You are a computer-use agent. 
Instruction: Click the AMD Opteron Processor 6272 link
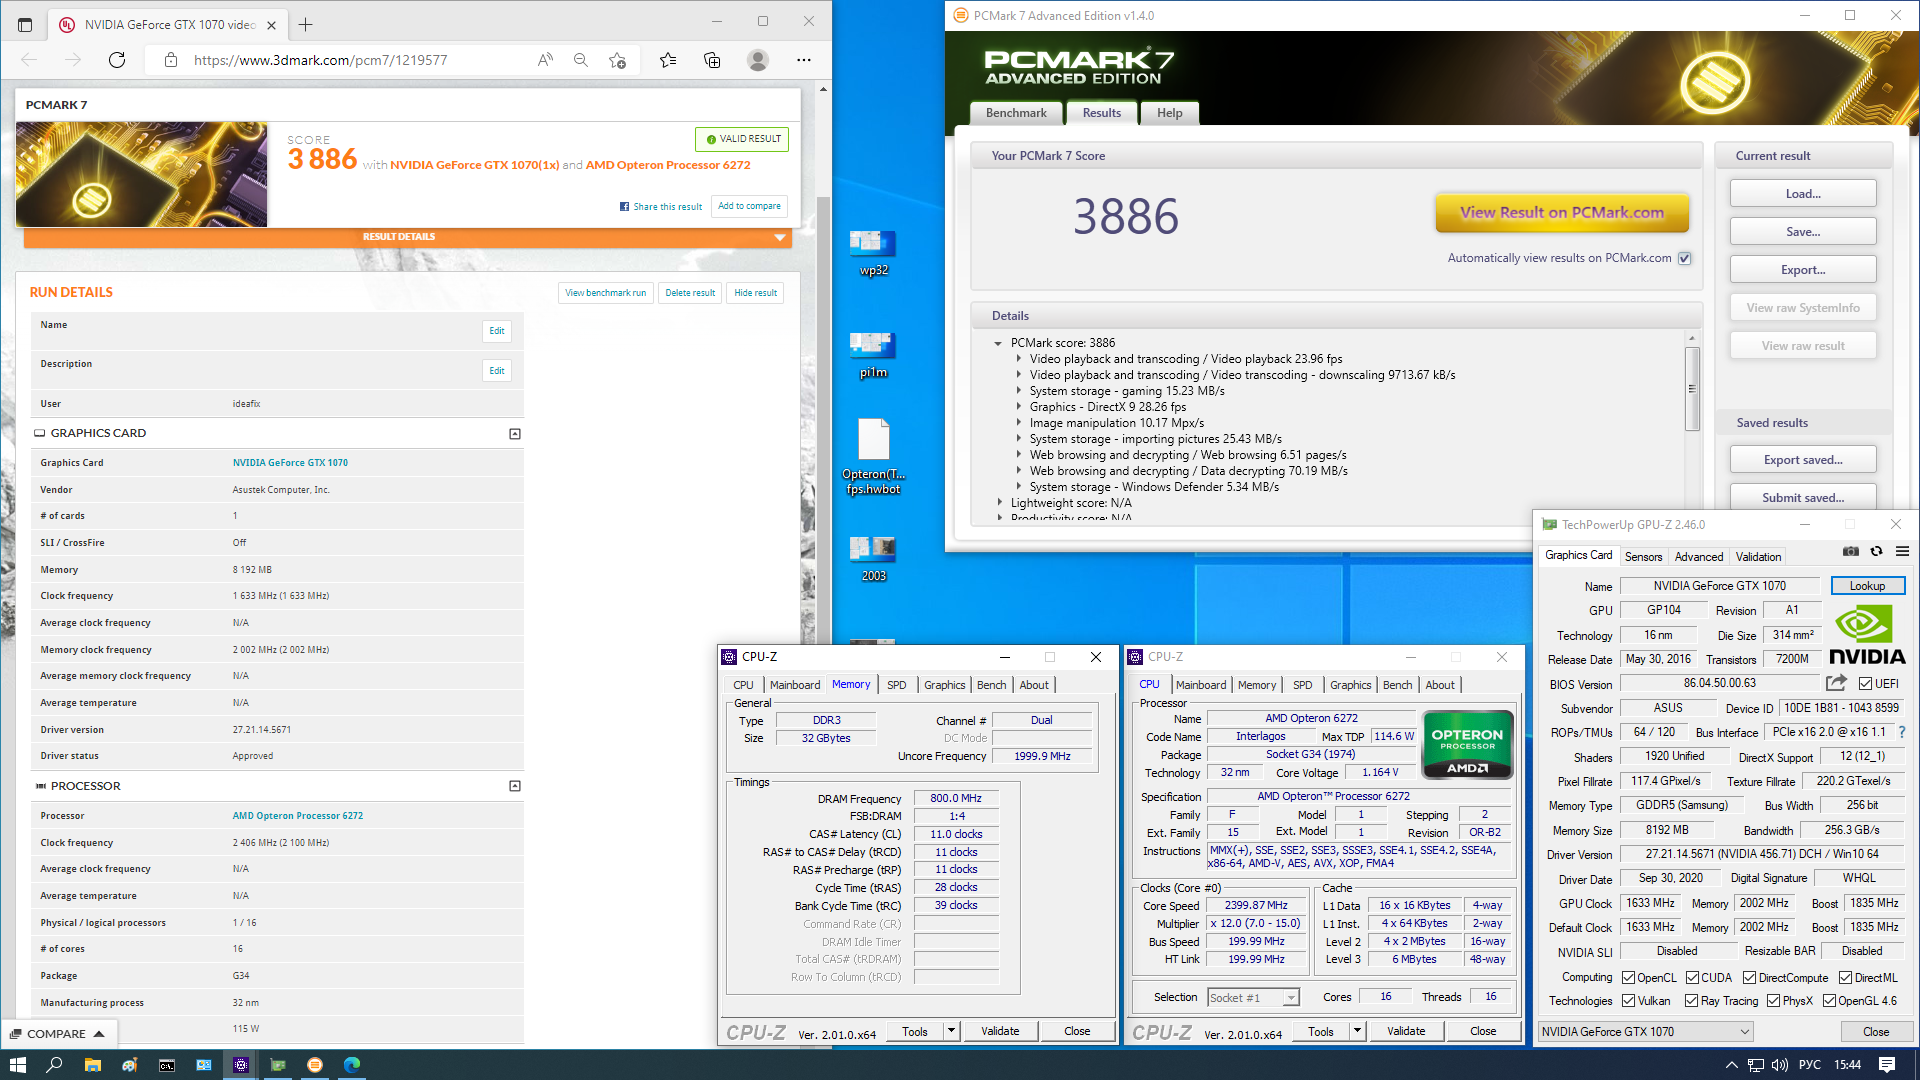[x=298, y=816]
